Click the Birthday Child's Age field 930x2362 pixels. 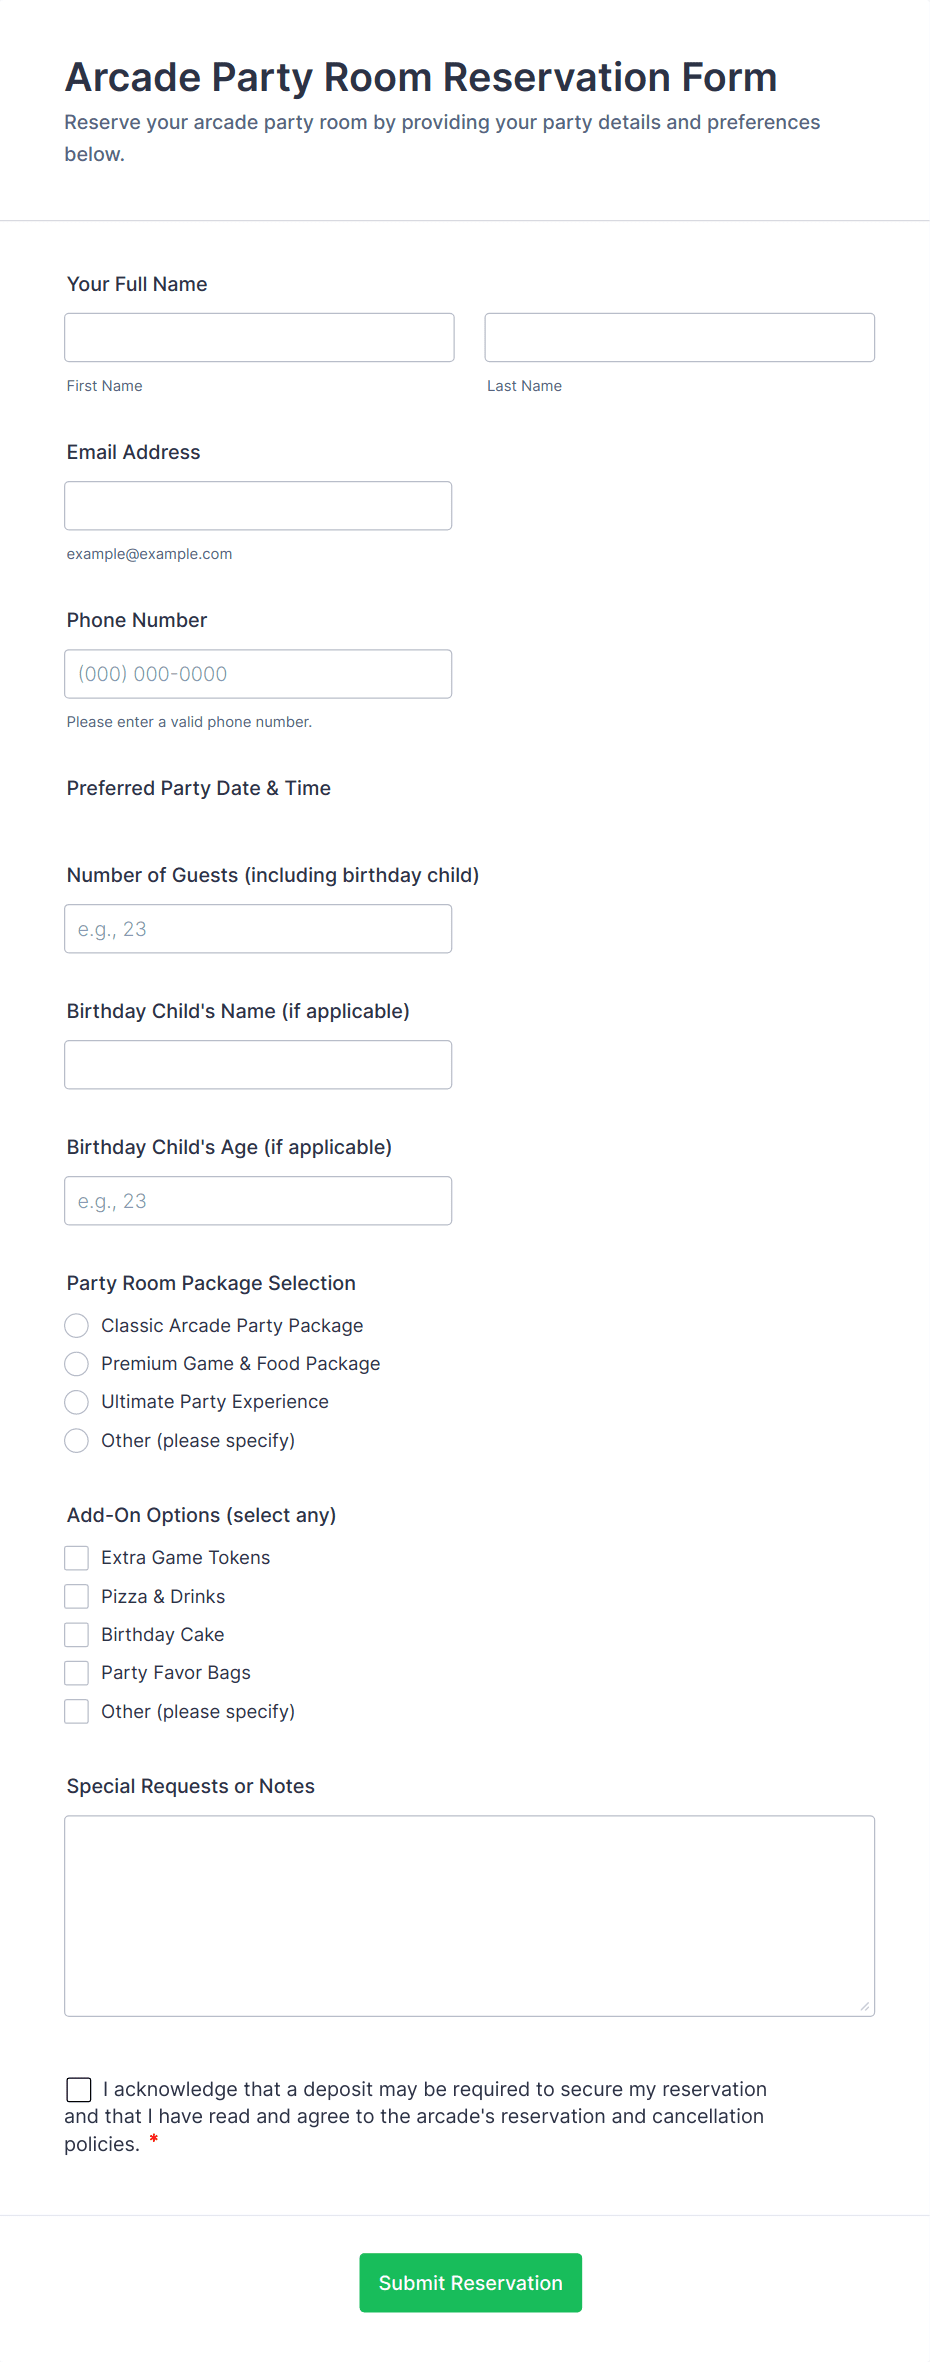click(x=258, y=1201)
